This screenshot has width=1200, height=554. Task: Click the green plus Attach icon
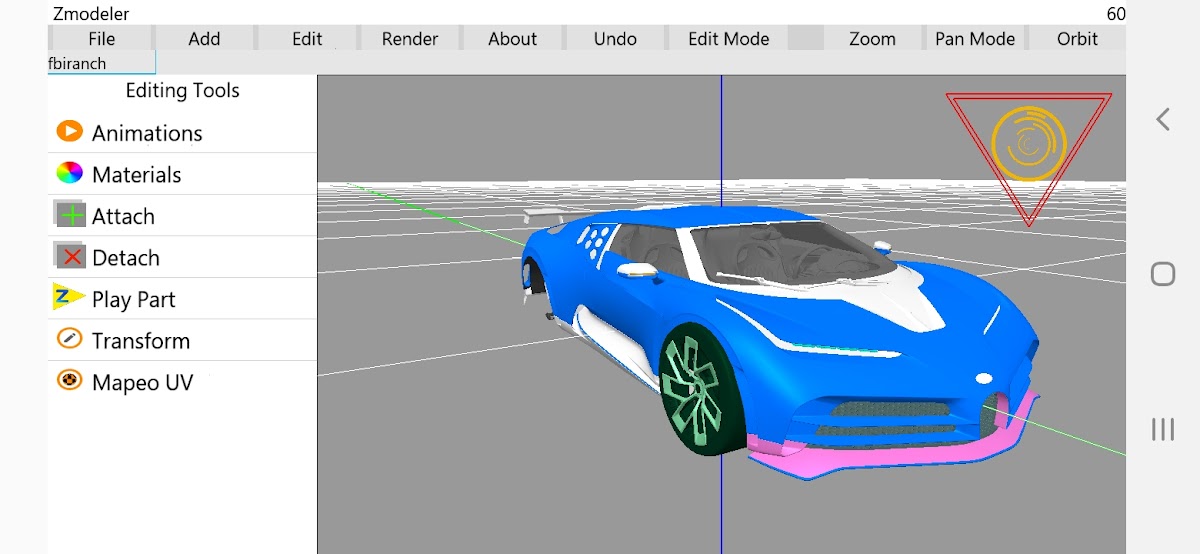70,215
